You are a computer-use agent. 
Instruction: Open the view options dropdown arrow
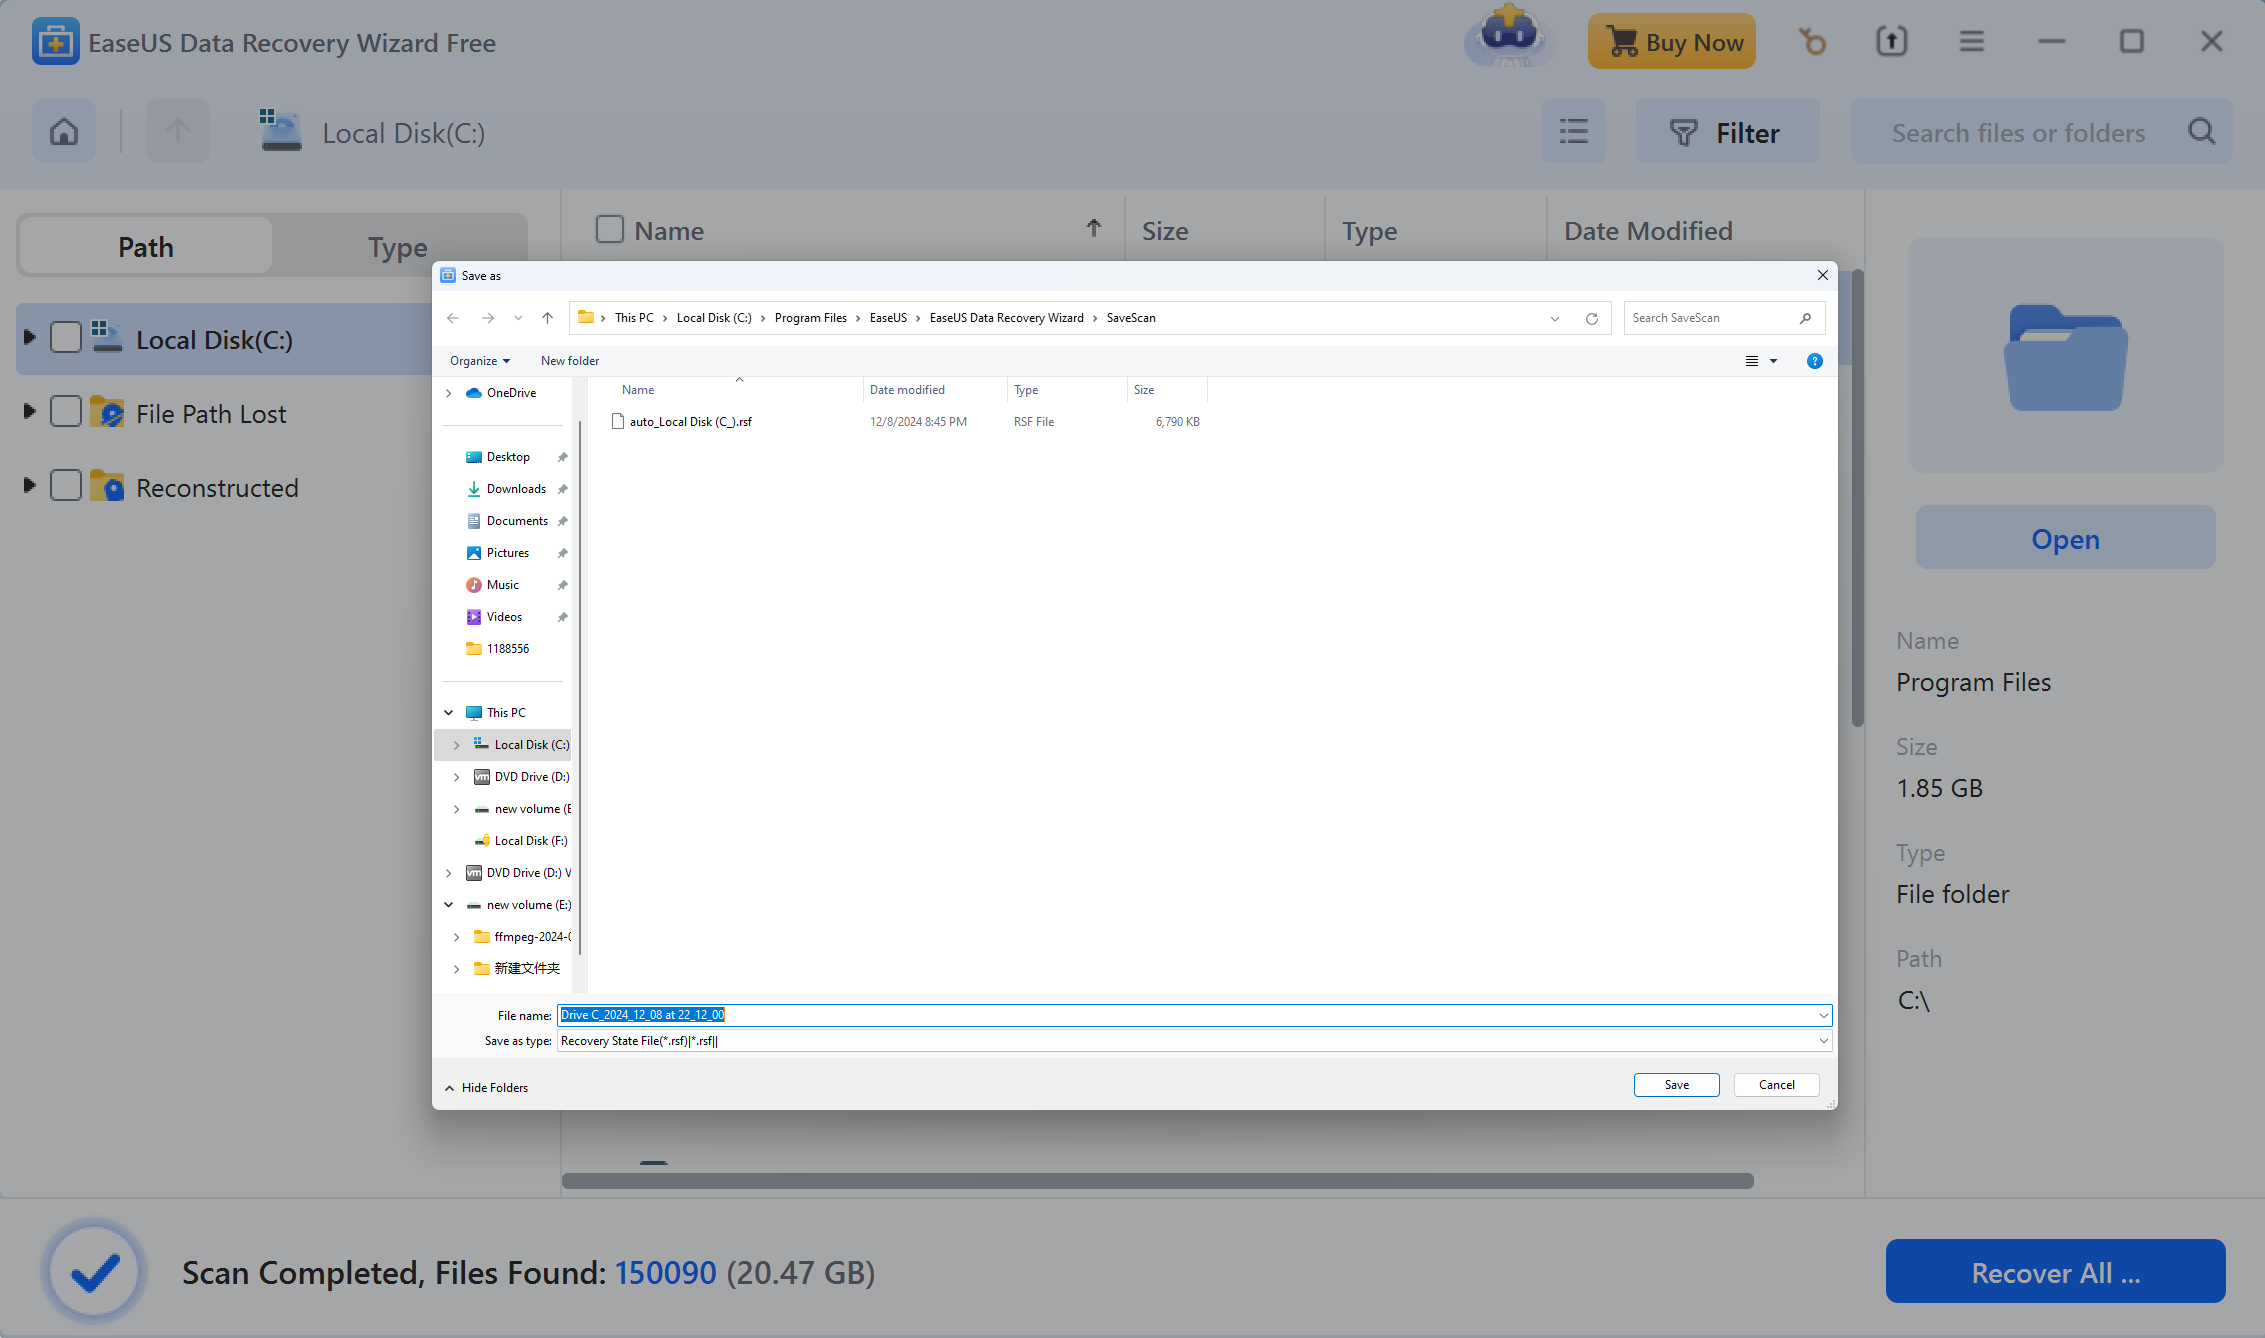(x=1774, y=361)
